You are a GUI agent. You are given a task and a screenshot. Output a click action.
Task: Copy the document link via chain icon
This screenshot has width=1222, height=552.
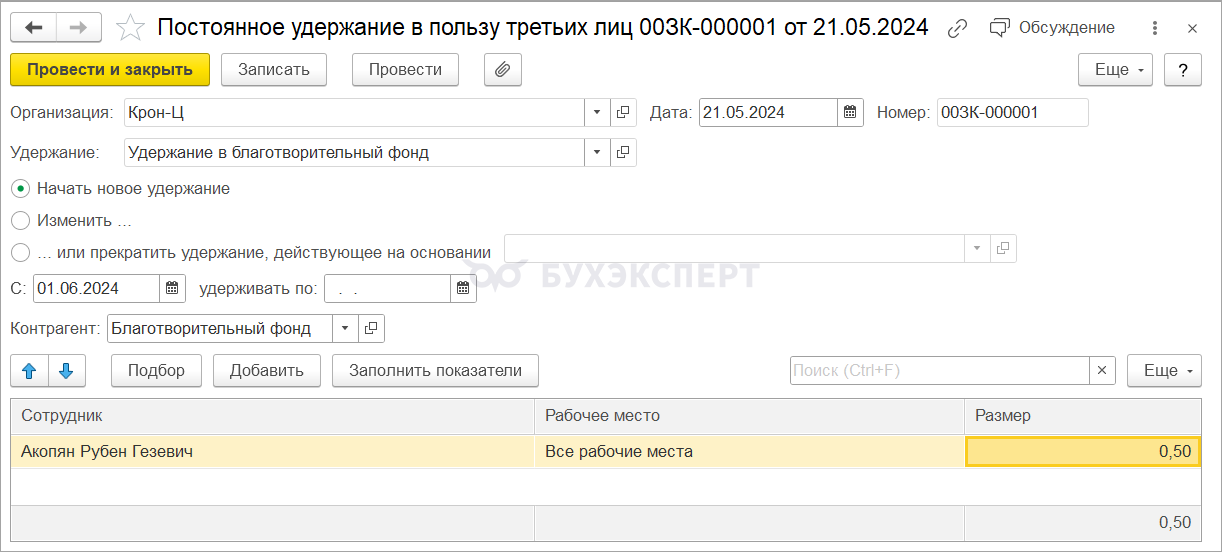(x=957, y=28)
